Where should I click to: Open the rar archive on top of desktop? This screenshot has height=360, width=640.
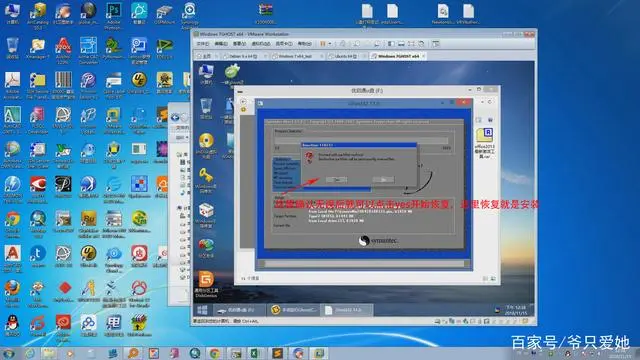[x=265, y=10]
